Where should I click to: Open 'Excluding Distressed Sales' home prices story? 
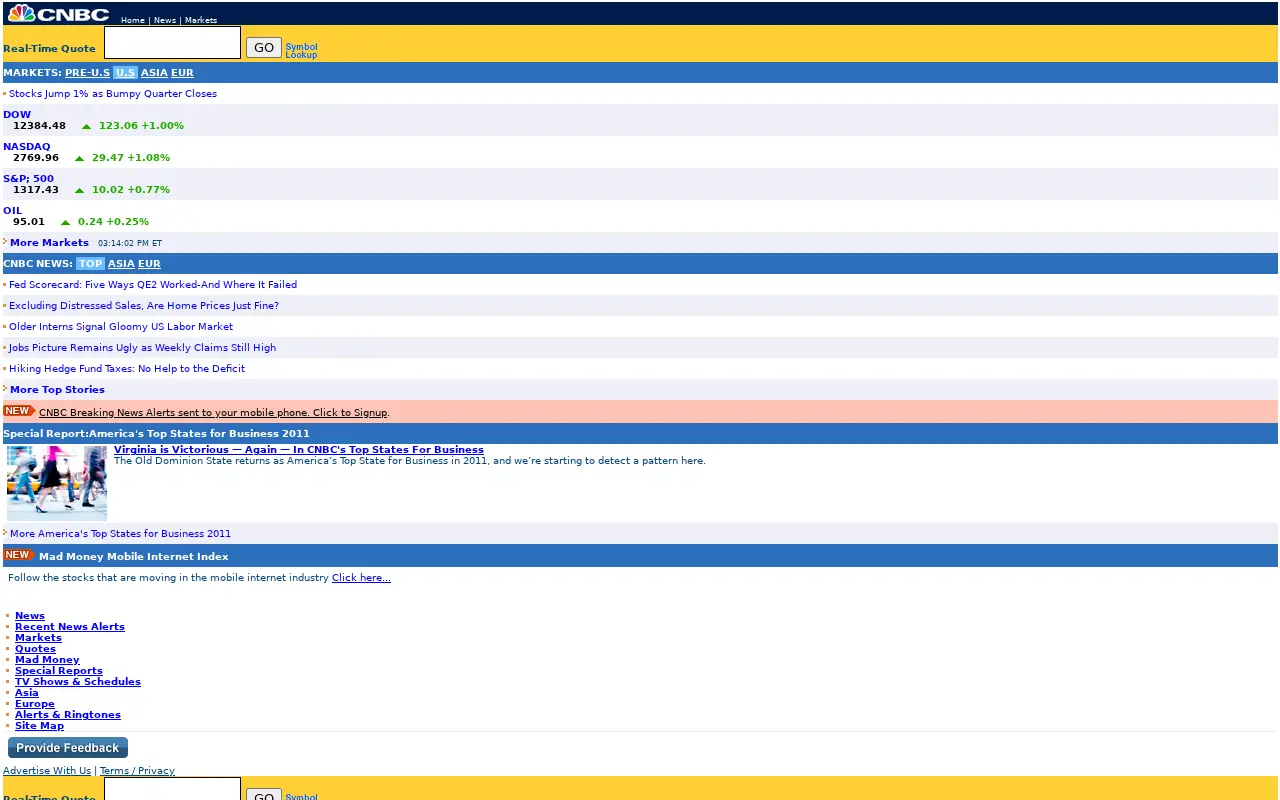[x=144, y=306]
